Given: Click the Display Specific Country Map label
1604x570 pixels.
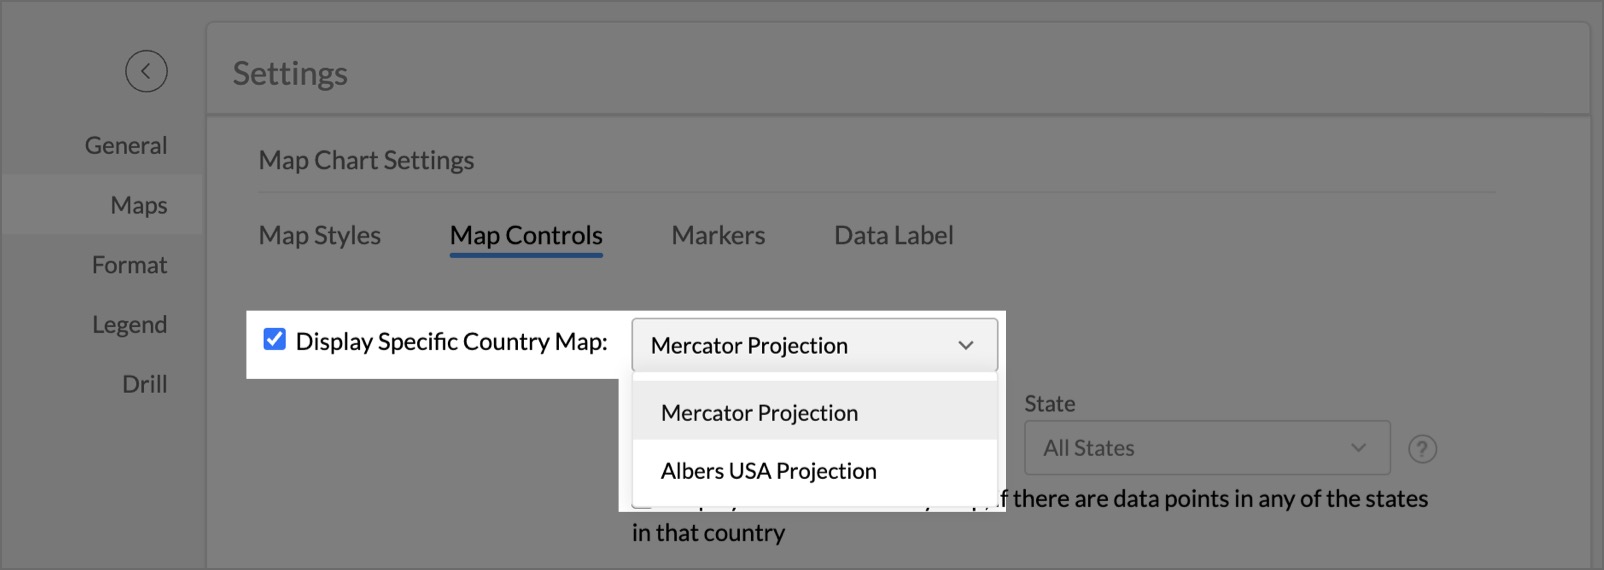Looking at the screenshot, I should point(451,342).
